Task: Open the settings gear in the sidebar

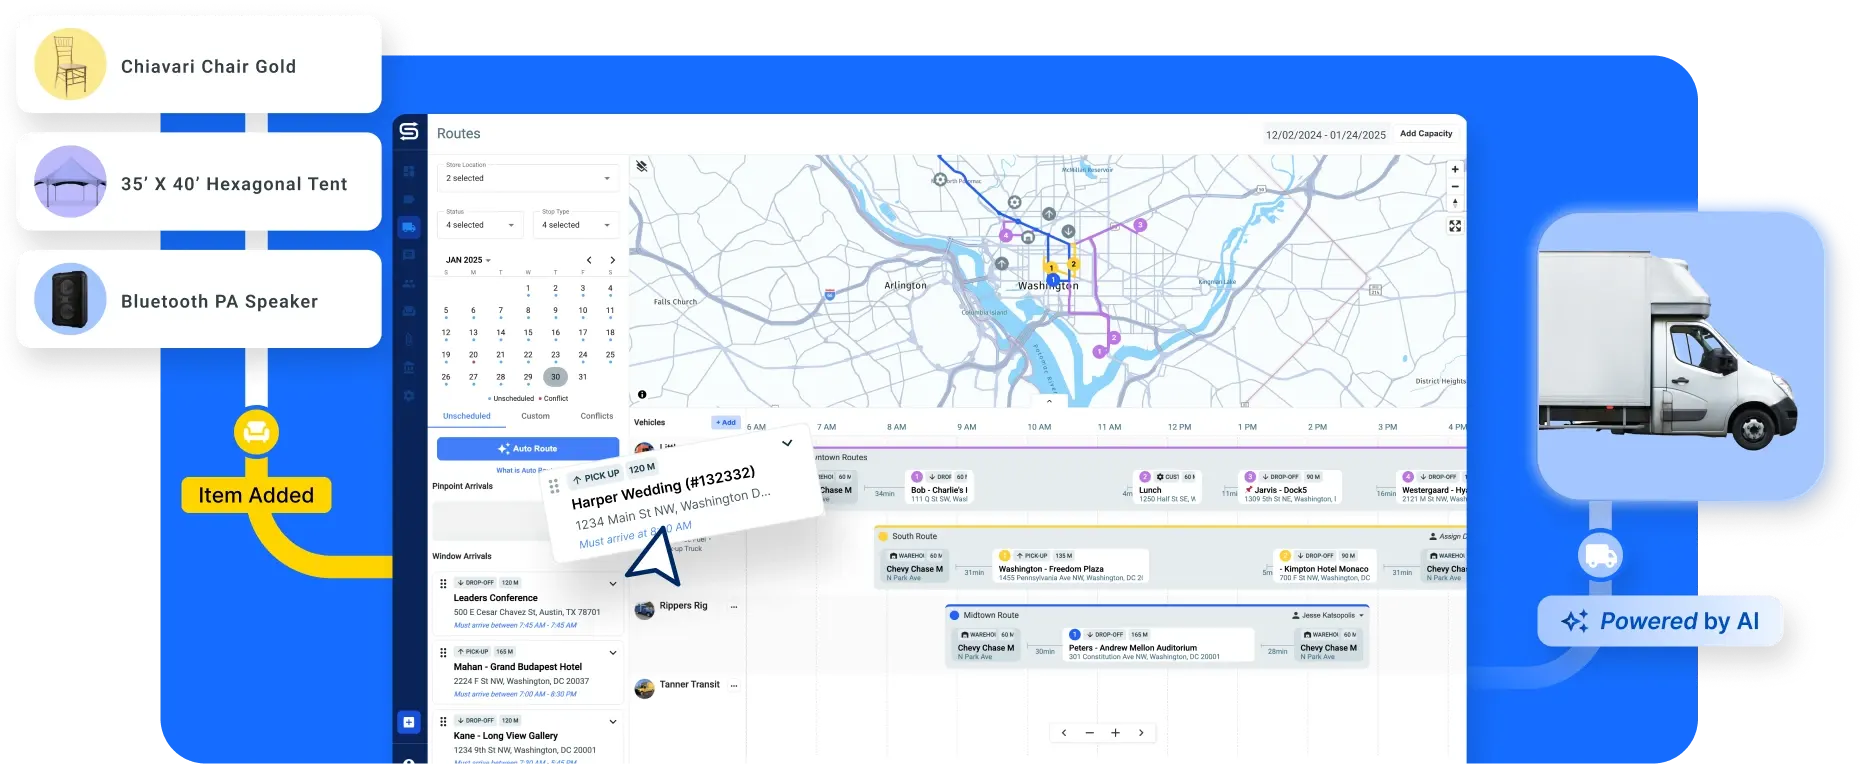Action: [409, 395]
